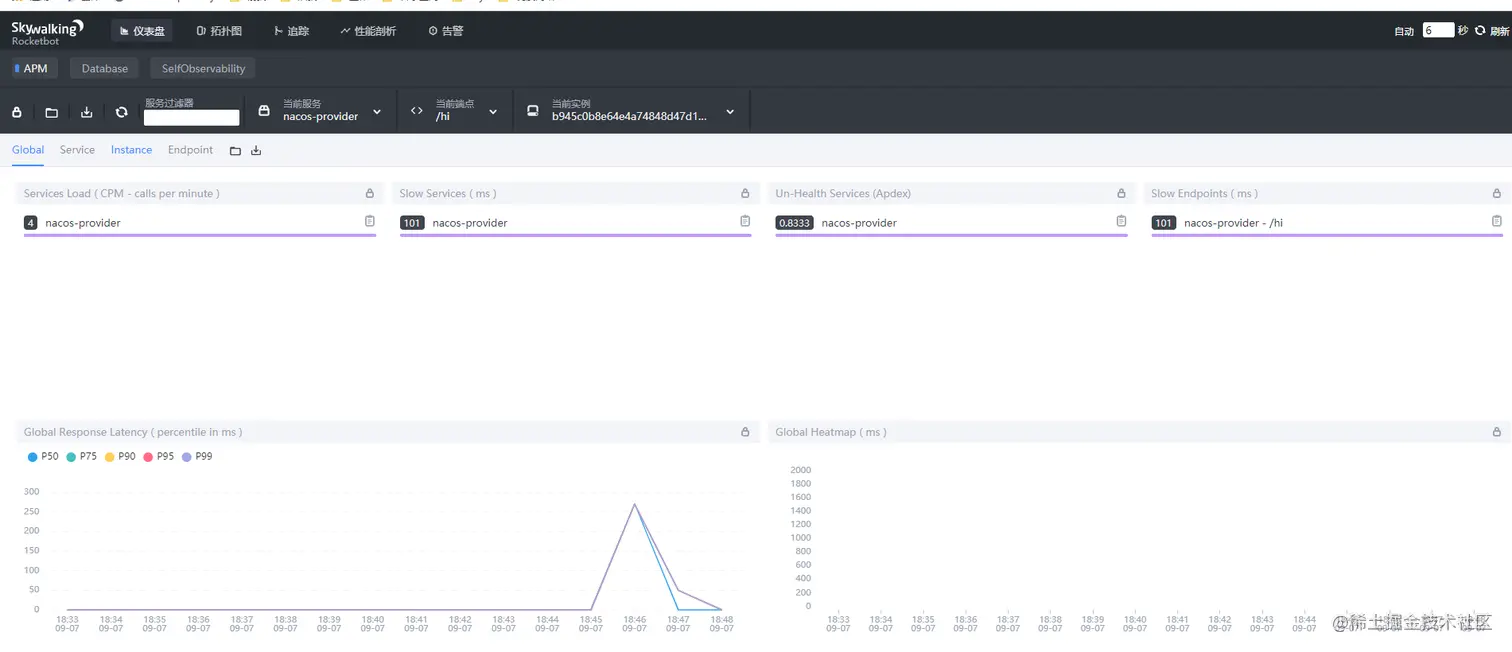Open the 当前端点 /hi dropdown
Viewport: 1512px width, 652px height.
pos(455,111)
